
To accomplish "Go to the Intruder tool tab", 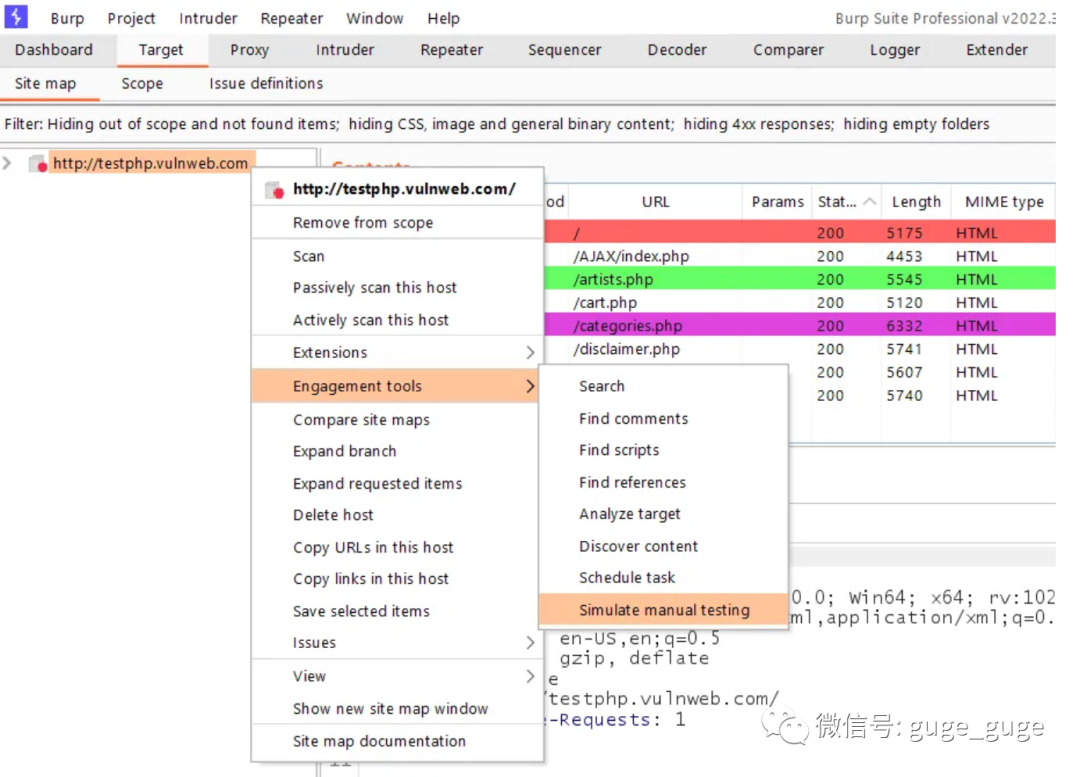I will tap(345, 50).
